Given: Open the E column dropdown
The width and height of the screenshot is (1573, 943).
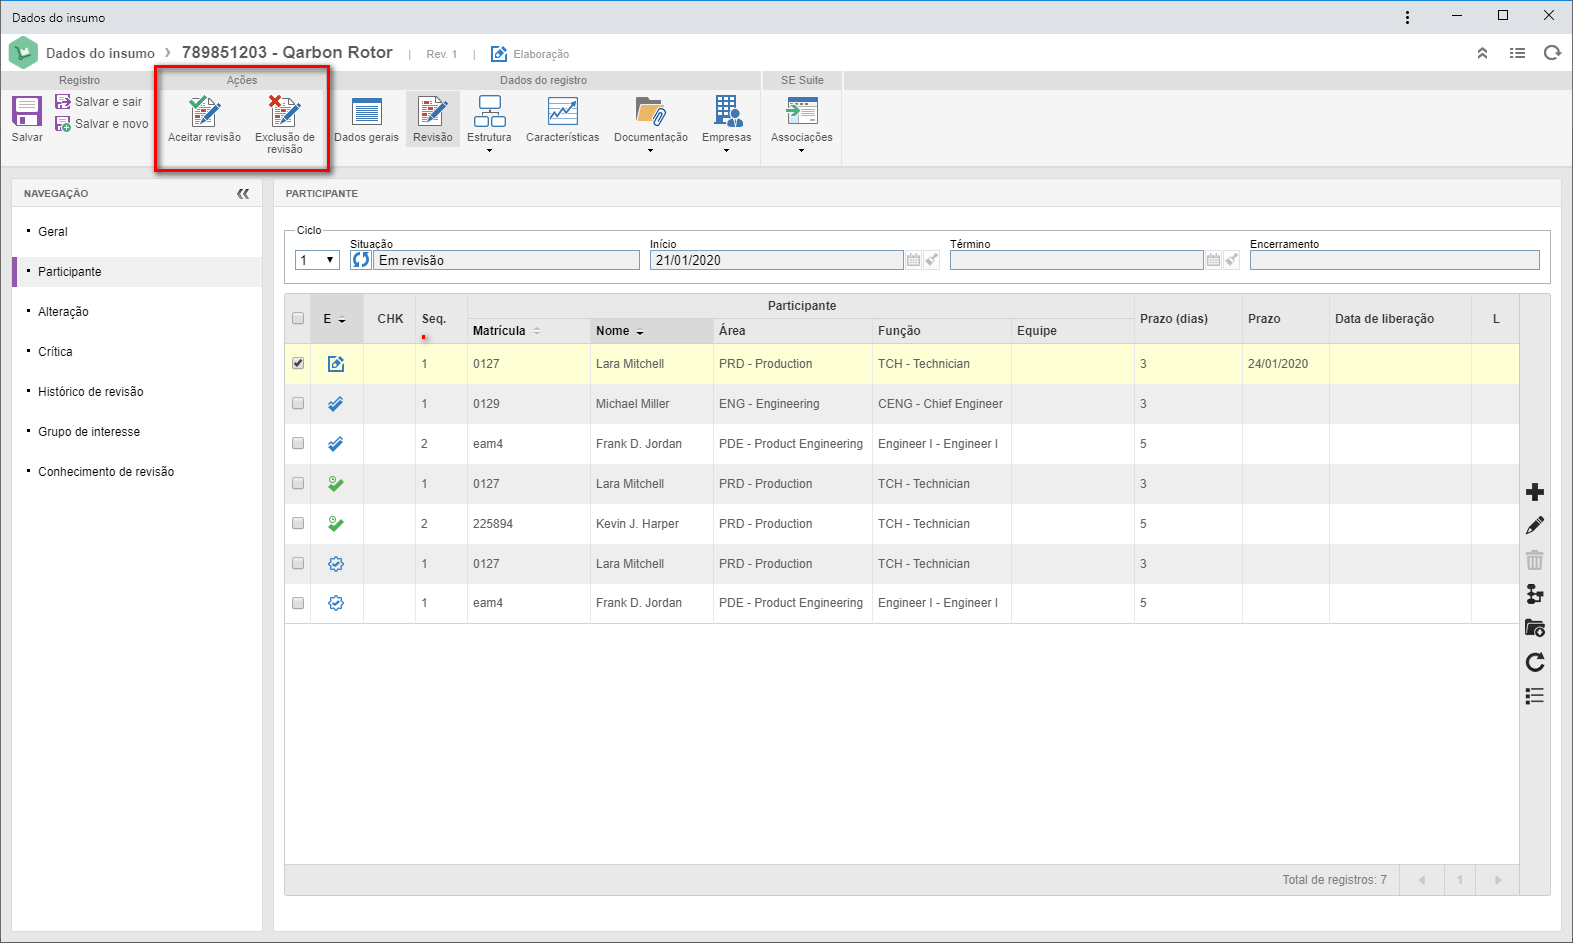Looking at the screenshot, I should 342,320.
